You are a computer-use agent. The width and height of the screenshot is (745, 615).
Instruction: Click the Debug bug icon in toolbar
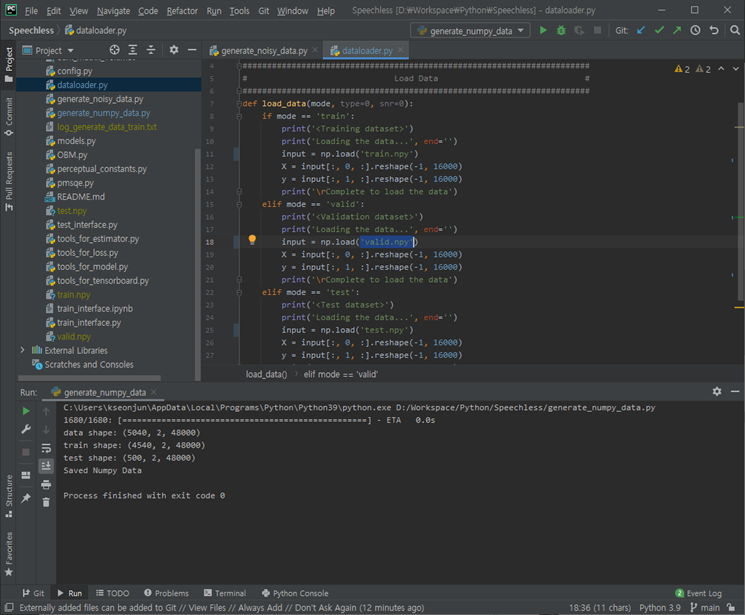point(561,30)
